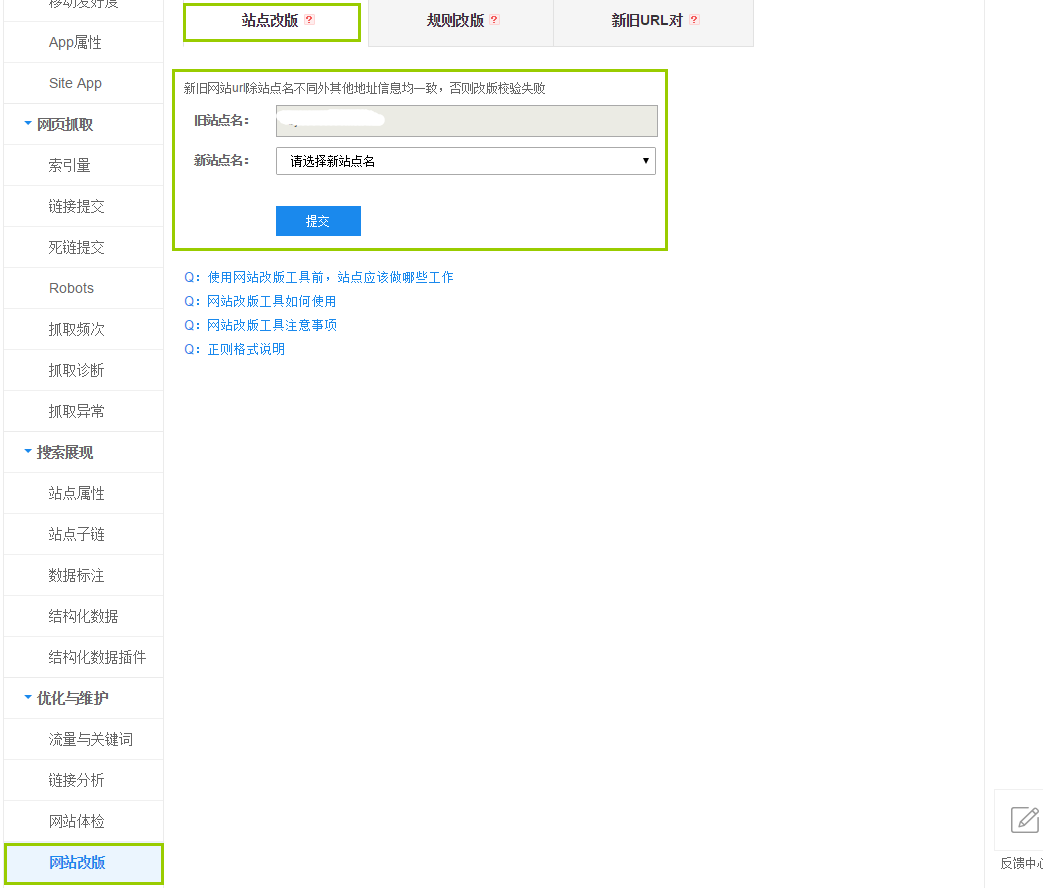Go to 索引量 in the sidebar
The image size is (1043, 888).
point(69,165)
